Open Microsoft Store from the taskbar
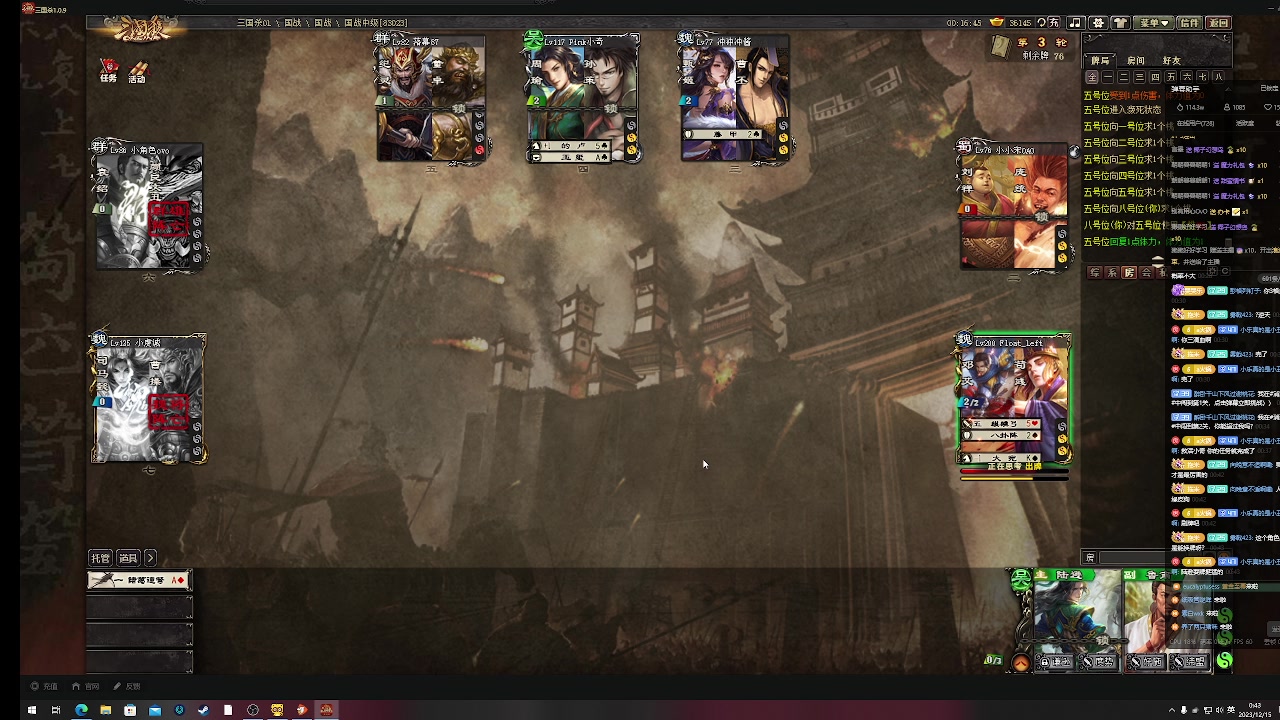 [x=130, y=710]
